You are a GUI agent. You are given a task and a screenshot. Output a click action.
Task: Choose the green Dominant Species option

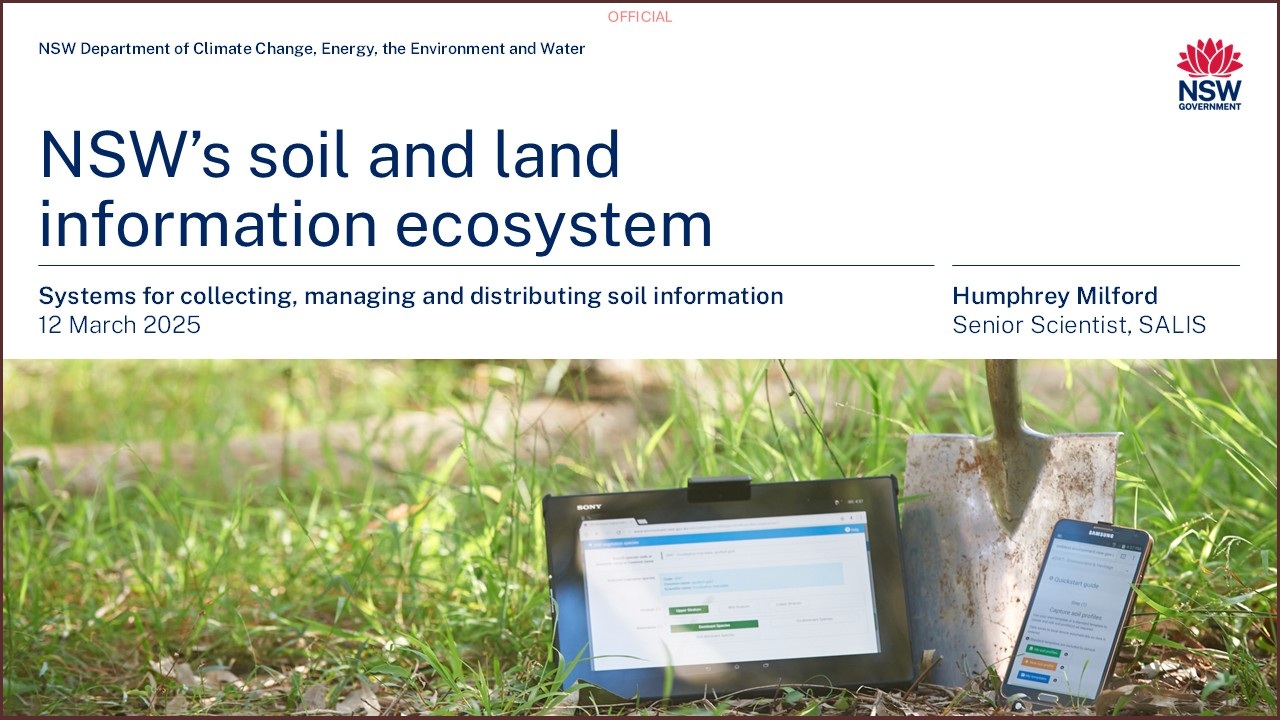pyautogui.click(x=713, y=626)
